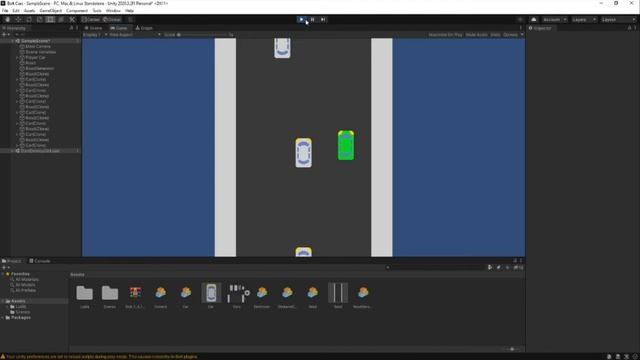640x360 pixels.
Task: Pause the running game
Action: [x=312, y=19]
